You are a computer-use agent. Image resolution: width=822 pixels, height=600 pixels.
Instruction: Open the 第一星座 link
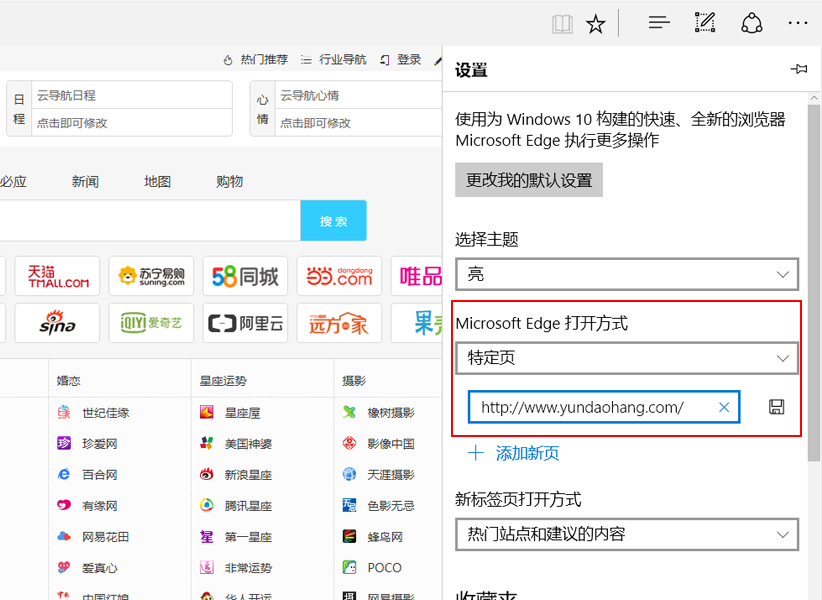coord(248,537)
